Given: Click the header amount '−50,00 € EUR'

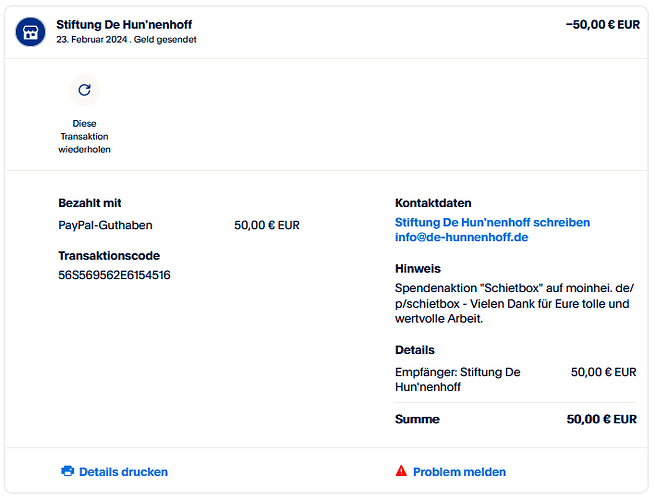Looking at the screenshot, I should click(x=602, y=25).
